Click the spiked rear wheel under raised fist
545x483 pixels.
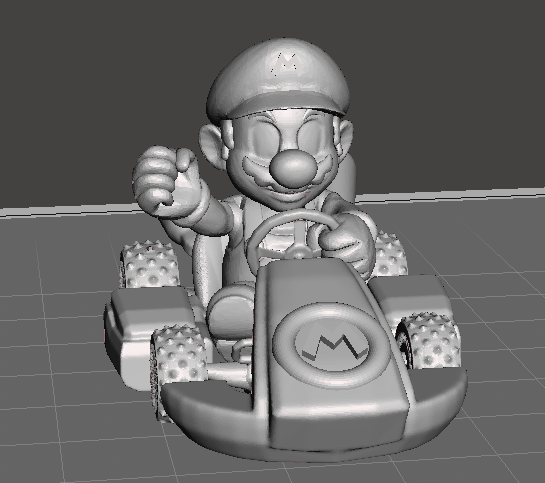pos(149,264)
